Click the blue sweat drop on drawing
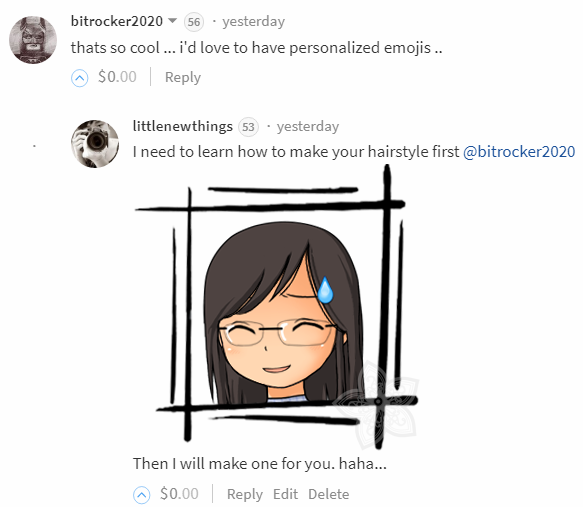Image resolution: width=583 pixels, height=507 pixels. pos(325,290)
